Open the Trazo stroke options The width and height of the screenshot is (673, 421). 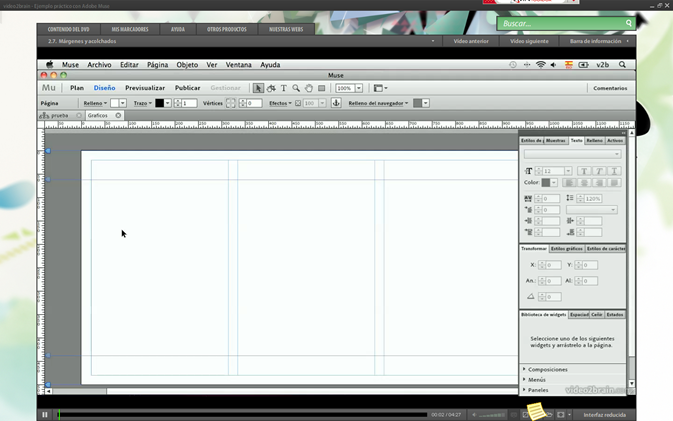coord(142,103)
